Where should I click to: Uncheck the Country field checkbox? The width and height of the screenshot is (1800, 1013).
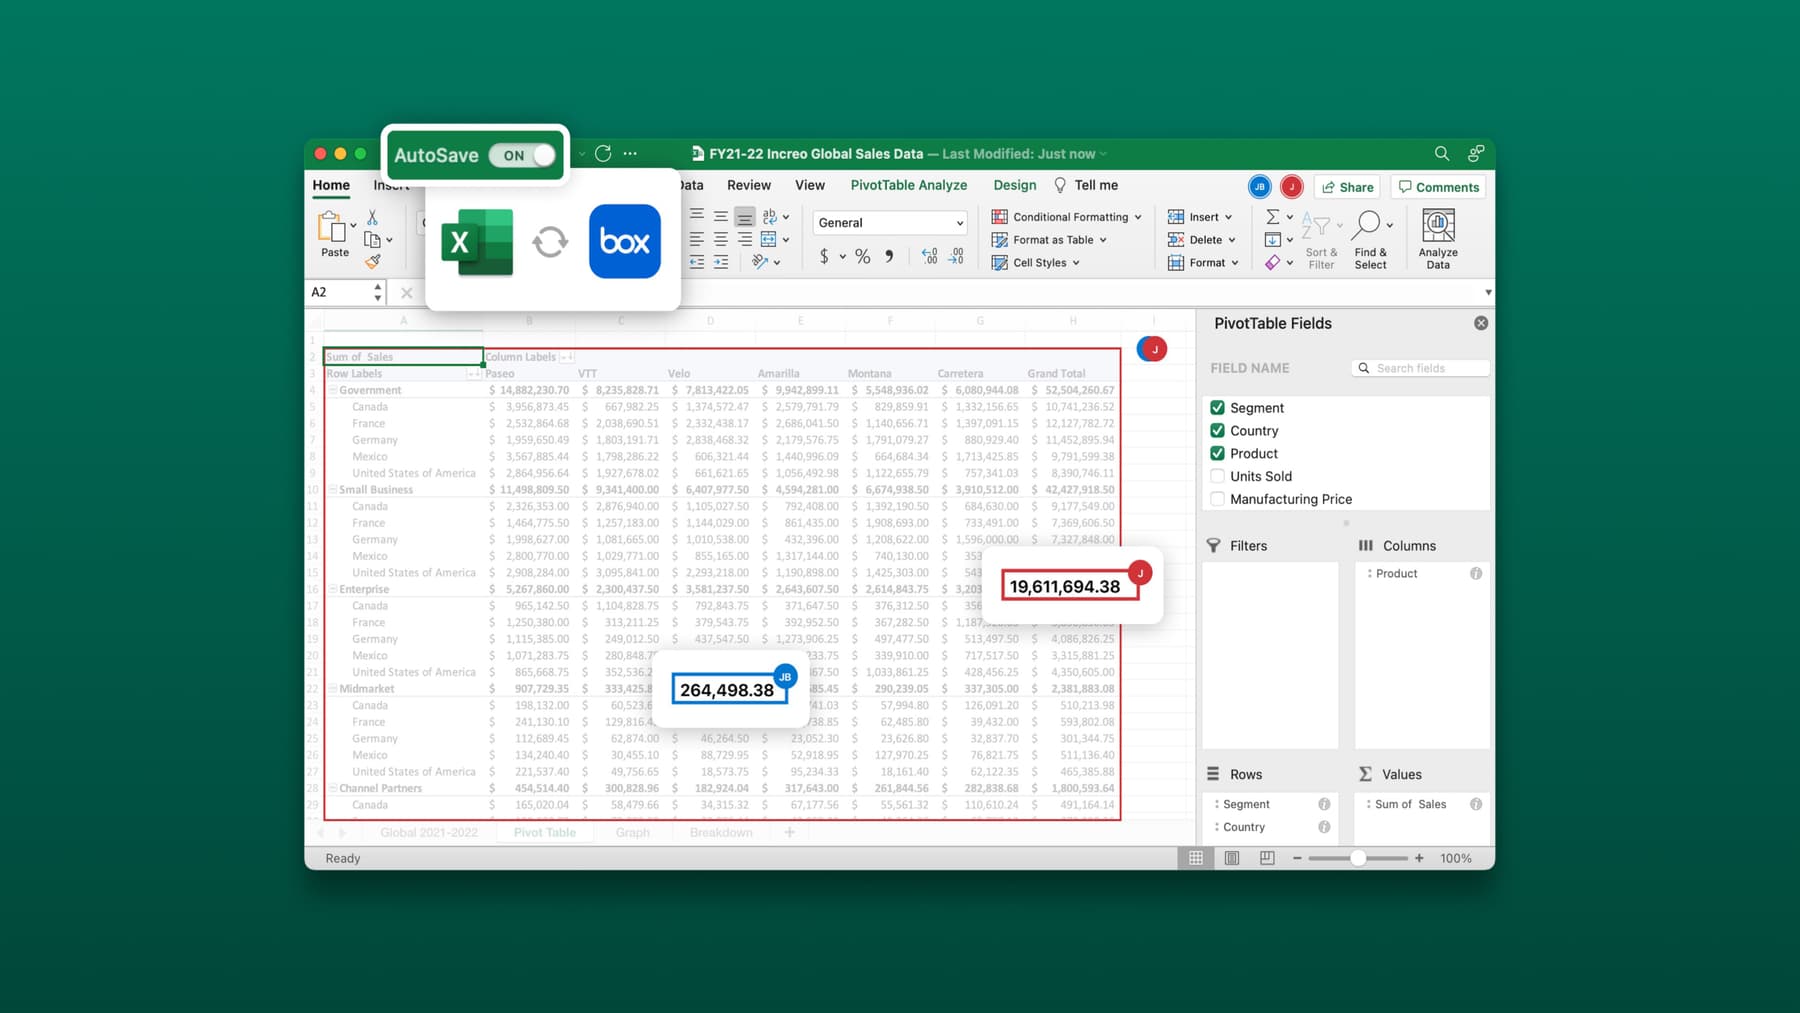(1218, 430)
